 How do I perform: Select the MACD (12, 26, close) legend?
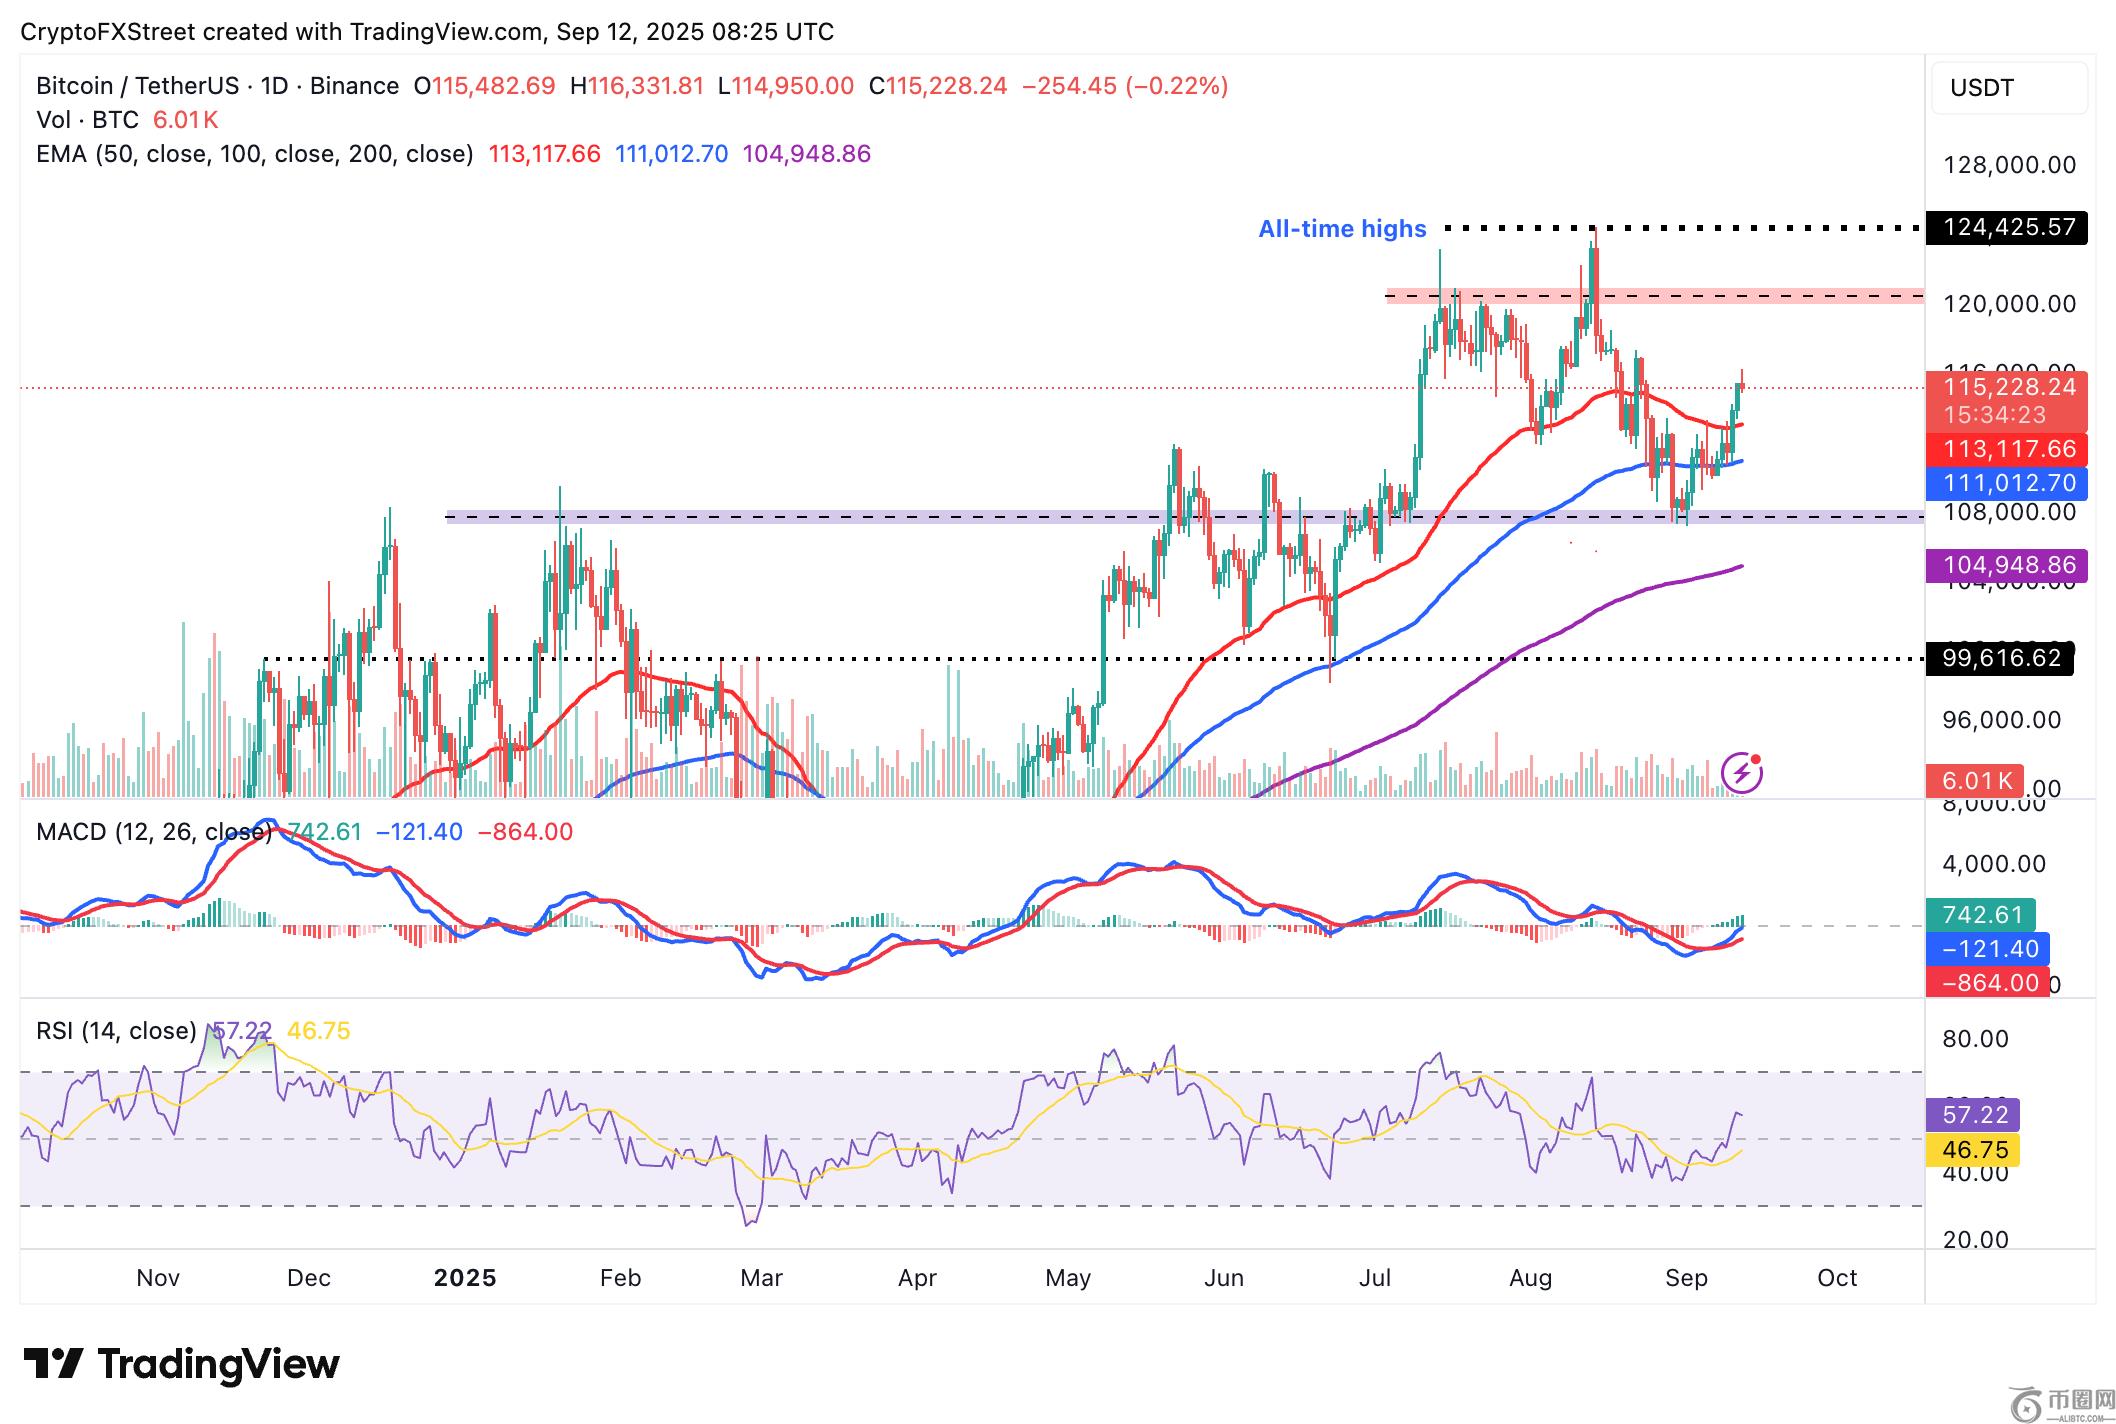[152, 832]
